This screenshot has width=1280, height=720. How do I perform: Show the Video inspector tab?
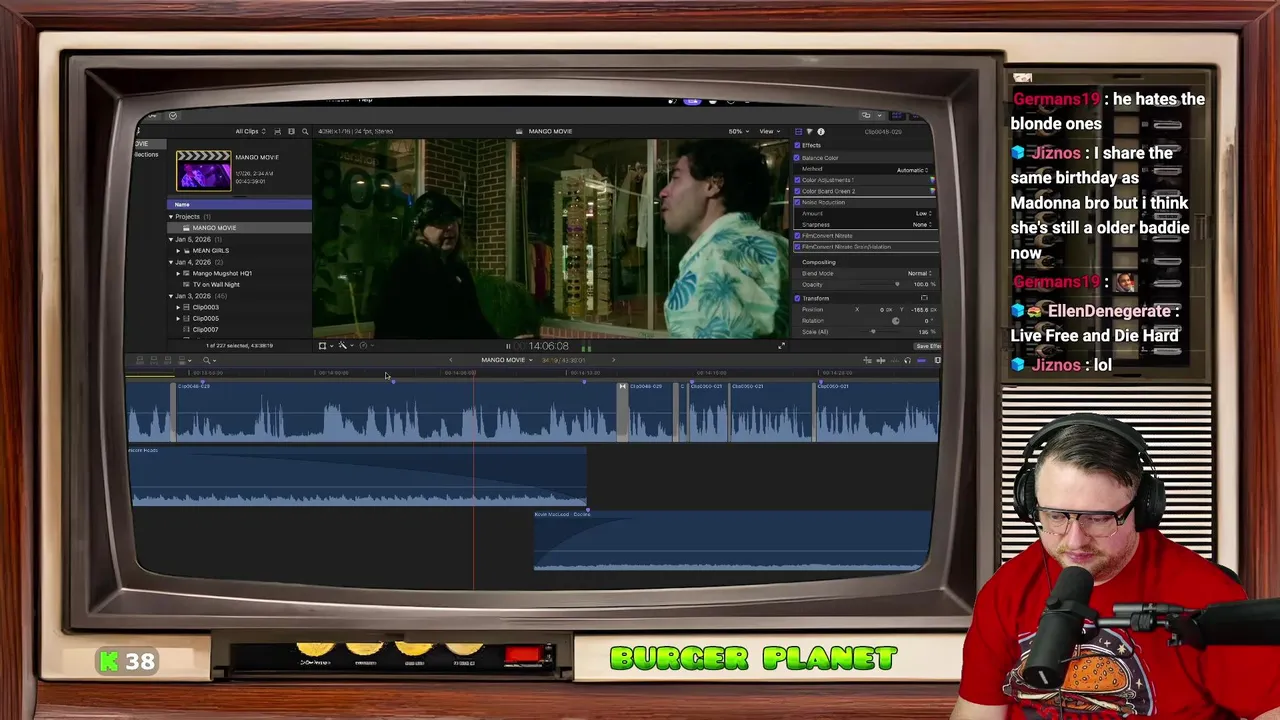click(x=798, y=131)
